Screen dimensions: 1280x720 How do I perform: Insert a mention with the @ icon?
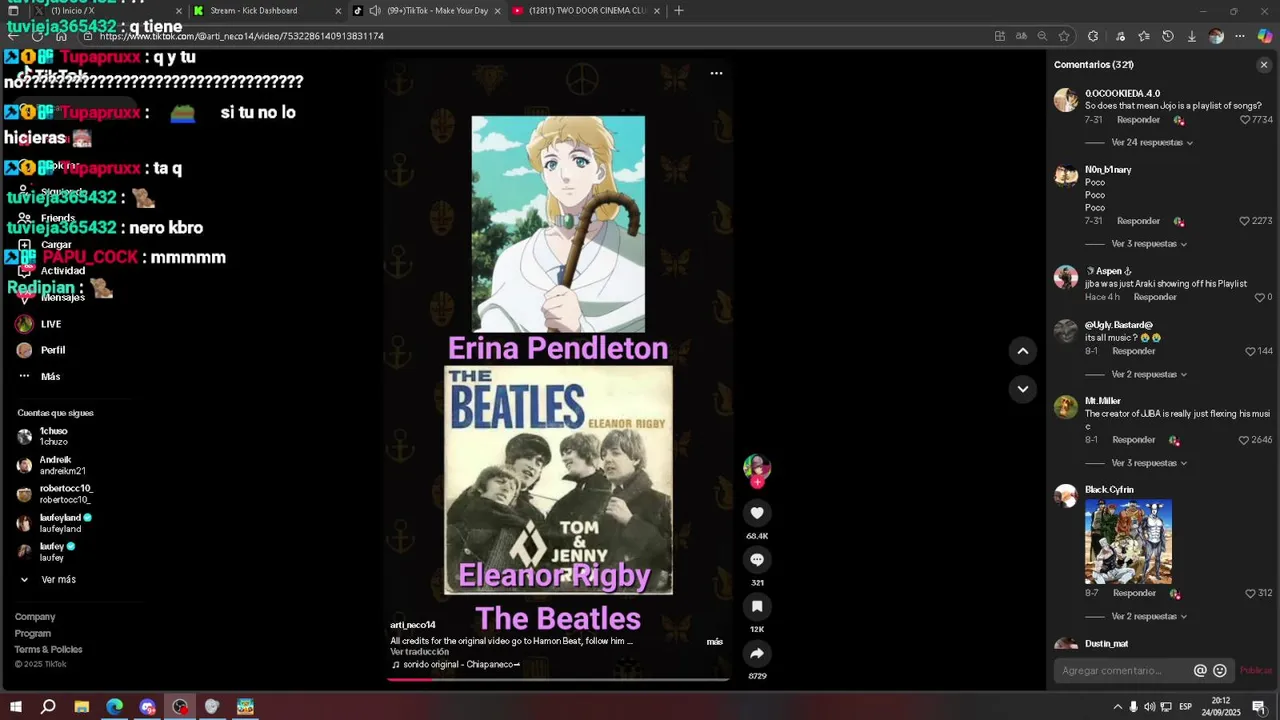tap(1200, 671)
